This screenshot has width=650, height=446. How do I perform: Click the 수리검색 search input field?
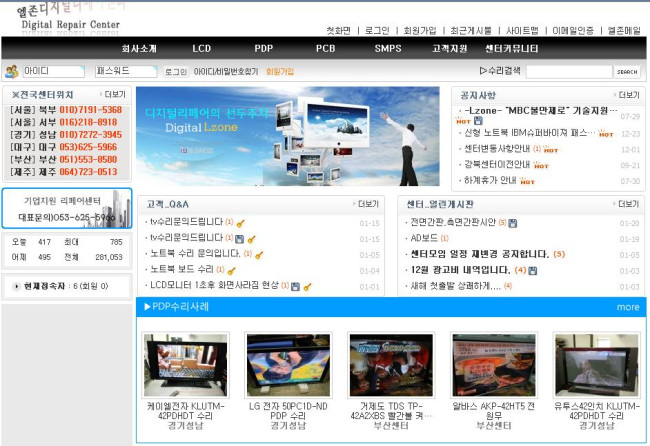click(567, 72)
